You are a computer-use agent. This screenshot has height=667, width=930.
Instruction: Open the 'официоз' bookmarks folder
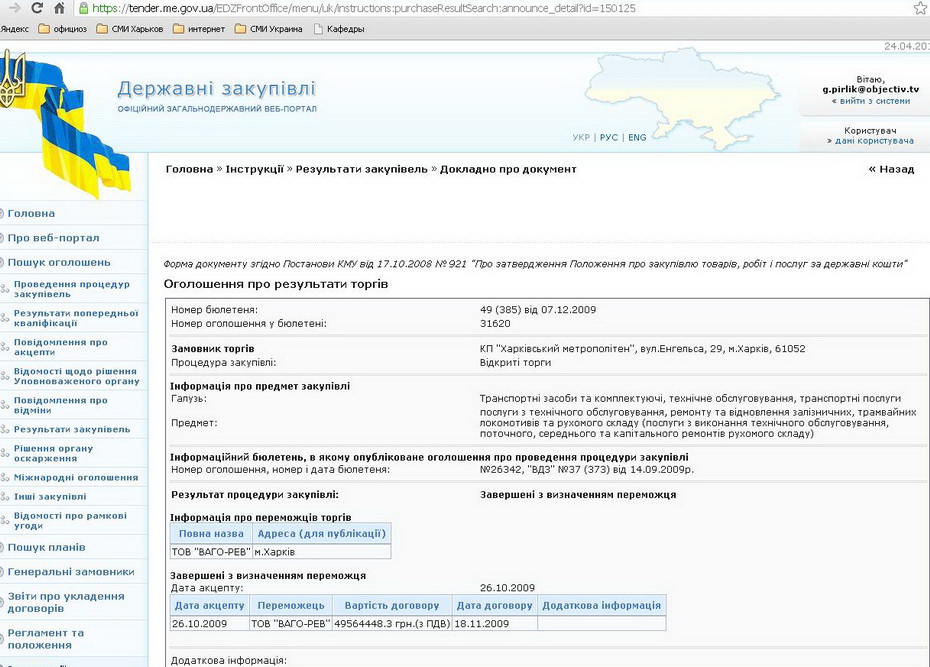62,29
